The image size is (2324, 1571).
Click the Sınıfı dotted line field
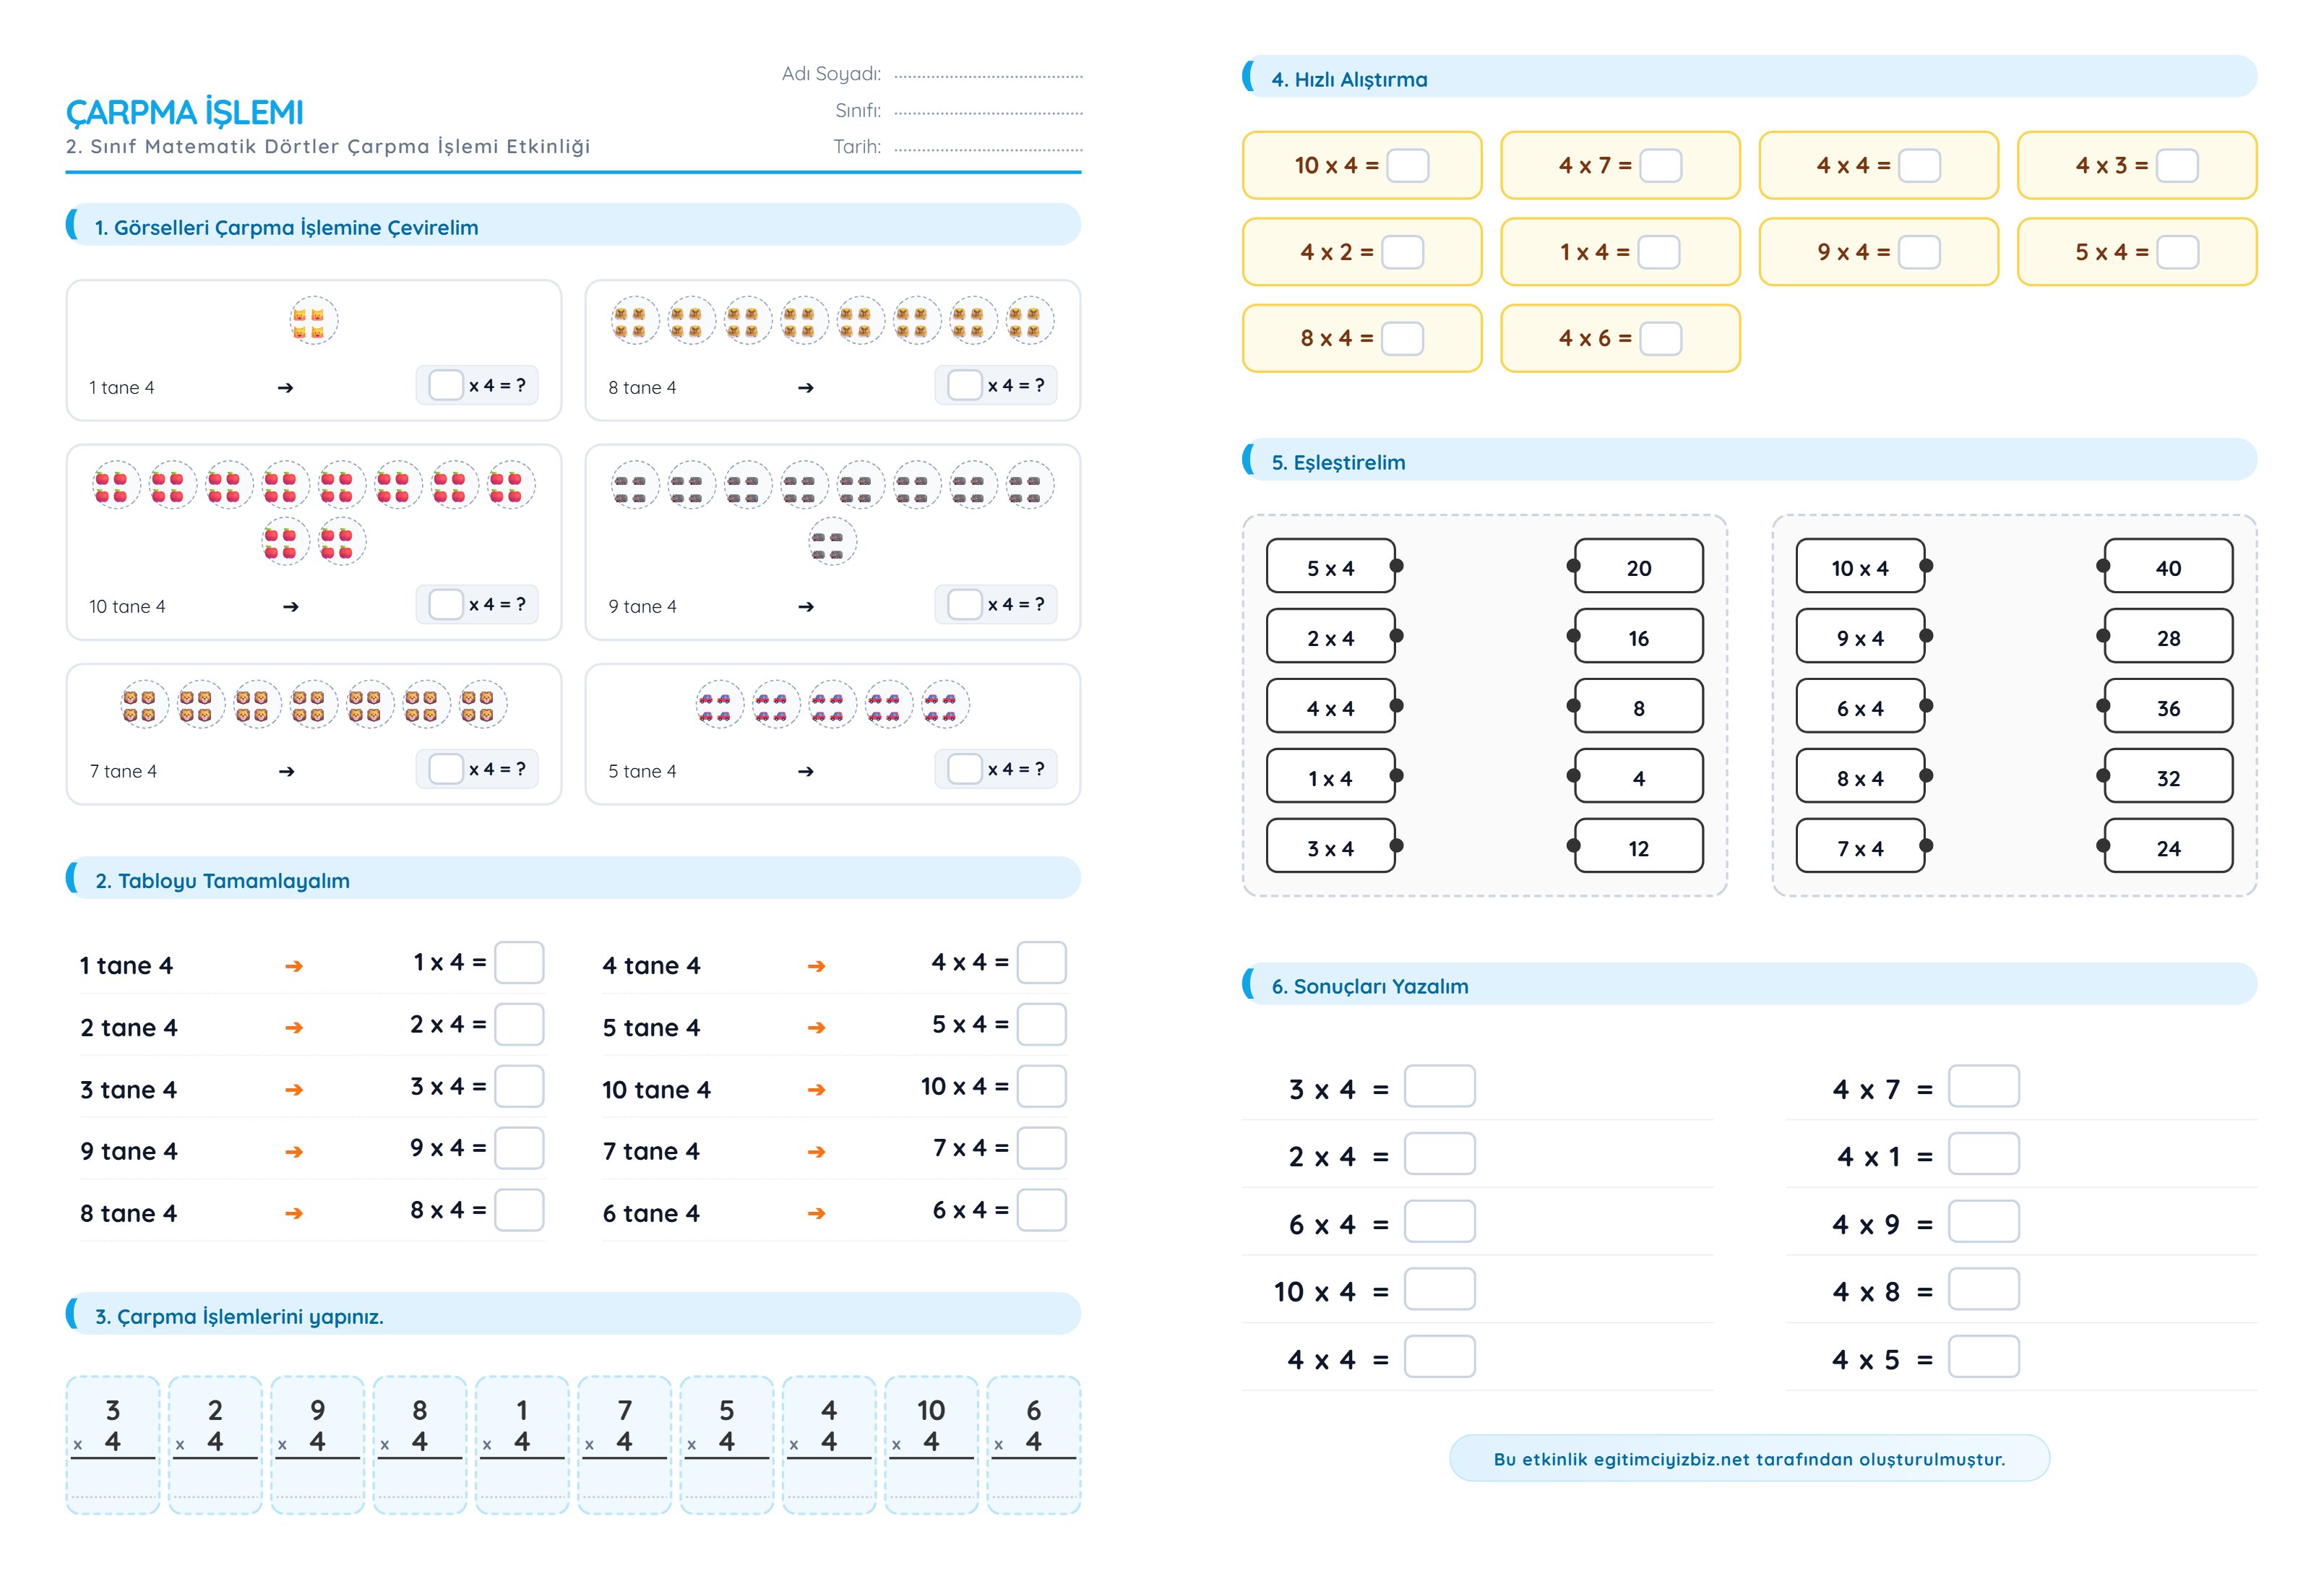(988, 113)
